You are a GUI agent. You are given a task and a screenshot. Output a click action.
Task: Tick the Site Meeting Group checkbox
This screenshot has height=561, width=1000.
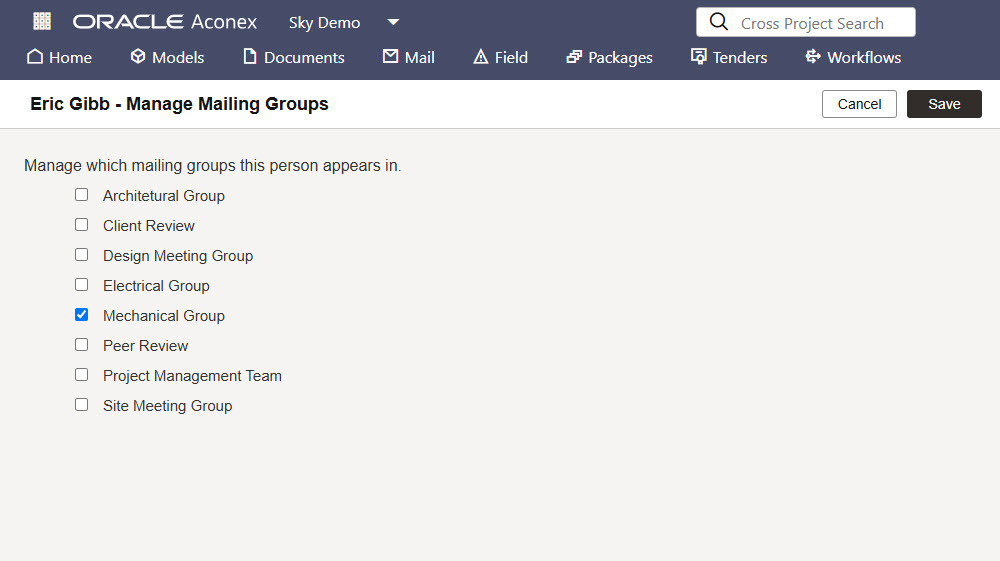[x=82, y=404]
